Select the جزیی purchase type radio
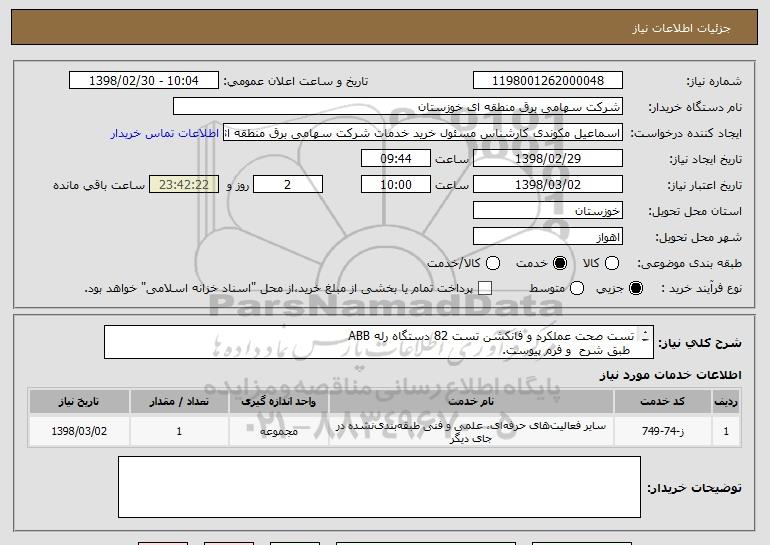The height and width of the screenshot is (545, 770). click(x=652, y=289)
